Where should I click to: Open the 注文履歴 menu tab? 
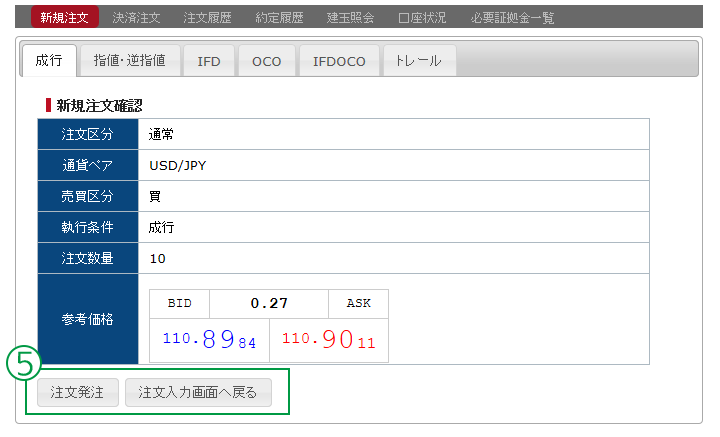coord(207,17)
